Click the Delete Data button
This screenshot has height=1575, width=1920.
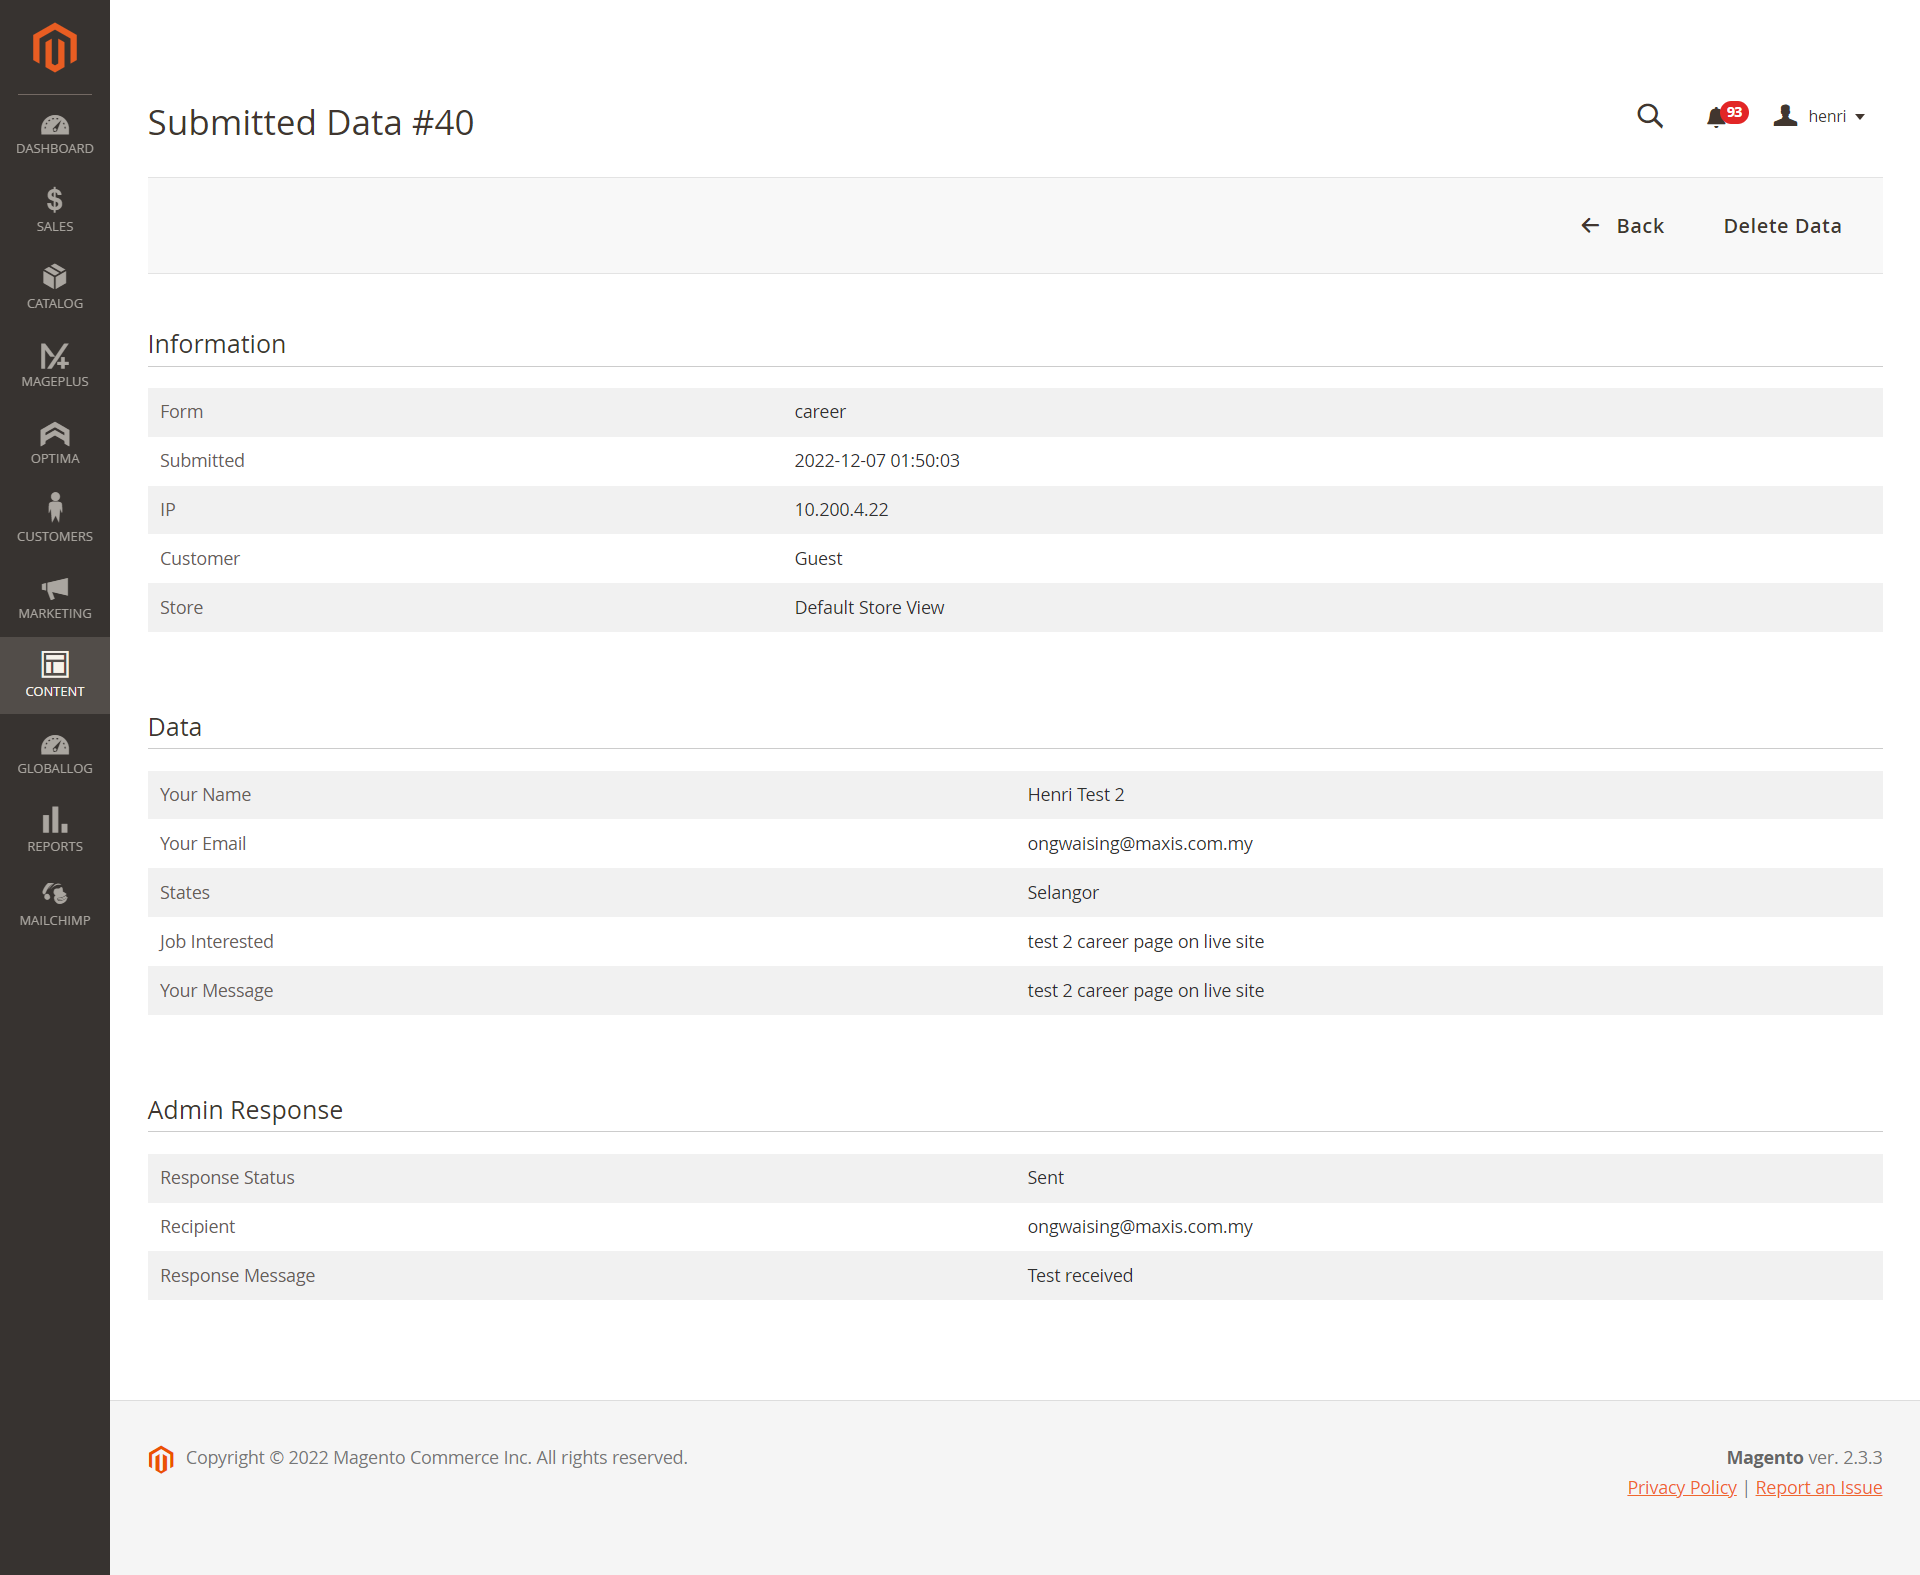click(1782, 226)
